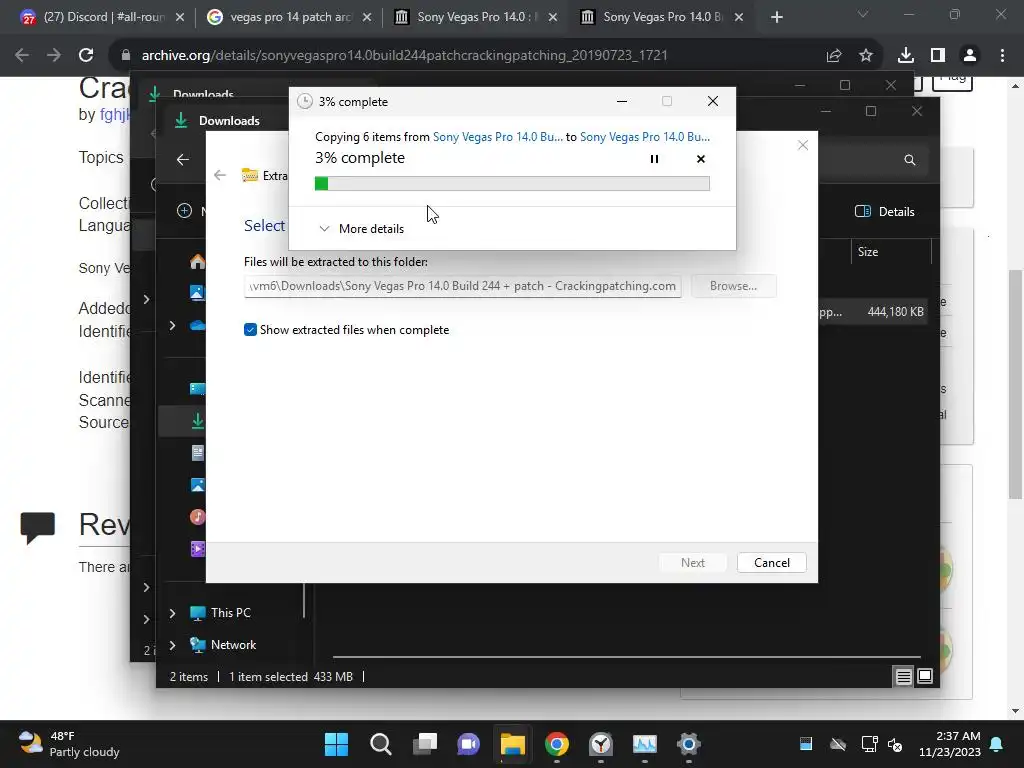Switch explorer to details list view
1024x768 pixels.
(903, 677)
